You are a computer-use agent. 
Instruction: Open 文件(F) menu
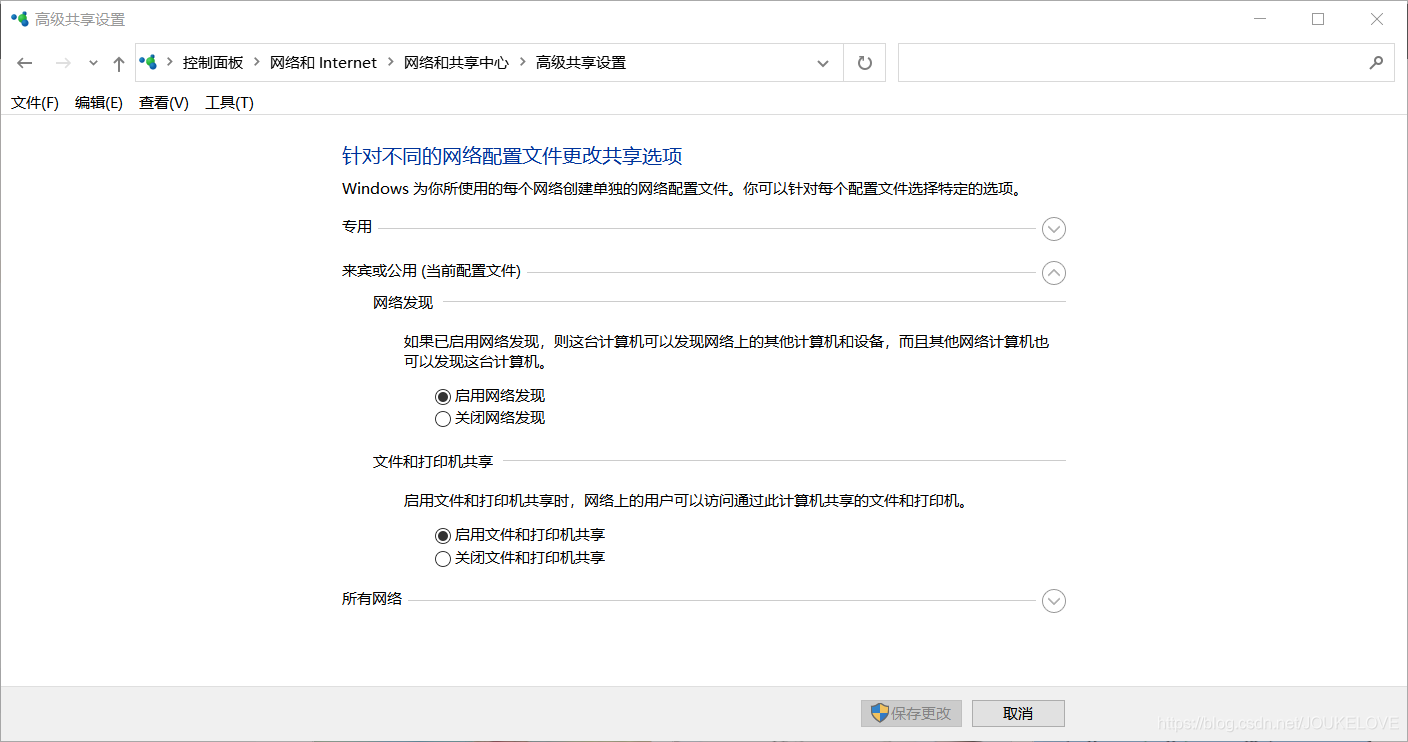pos(35,103)
